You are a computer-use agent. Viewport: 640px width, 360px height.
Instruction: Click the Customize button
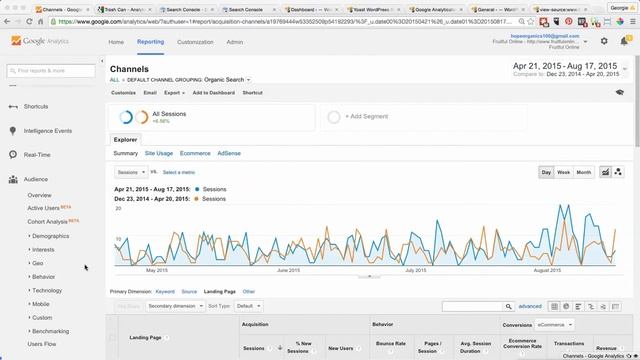click(123, 93)
